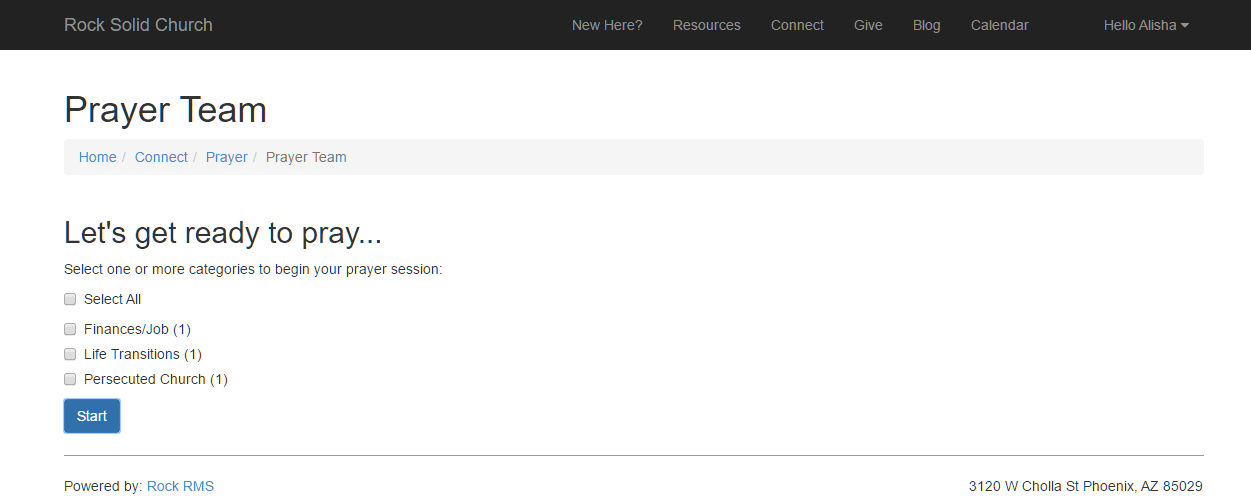Click the Rock Solid Church brand link

coord(138,25)
